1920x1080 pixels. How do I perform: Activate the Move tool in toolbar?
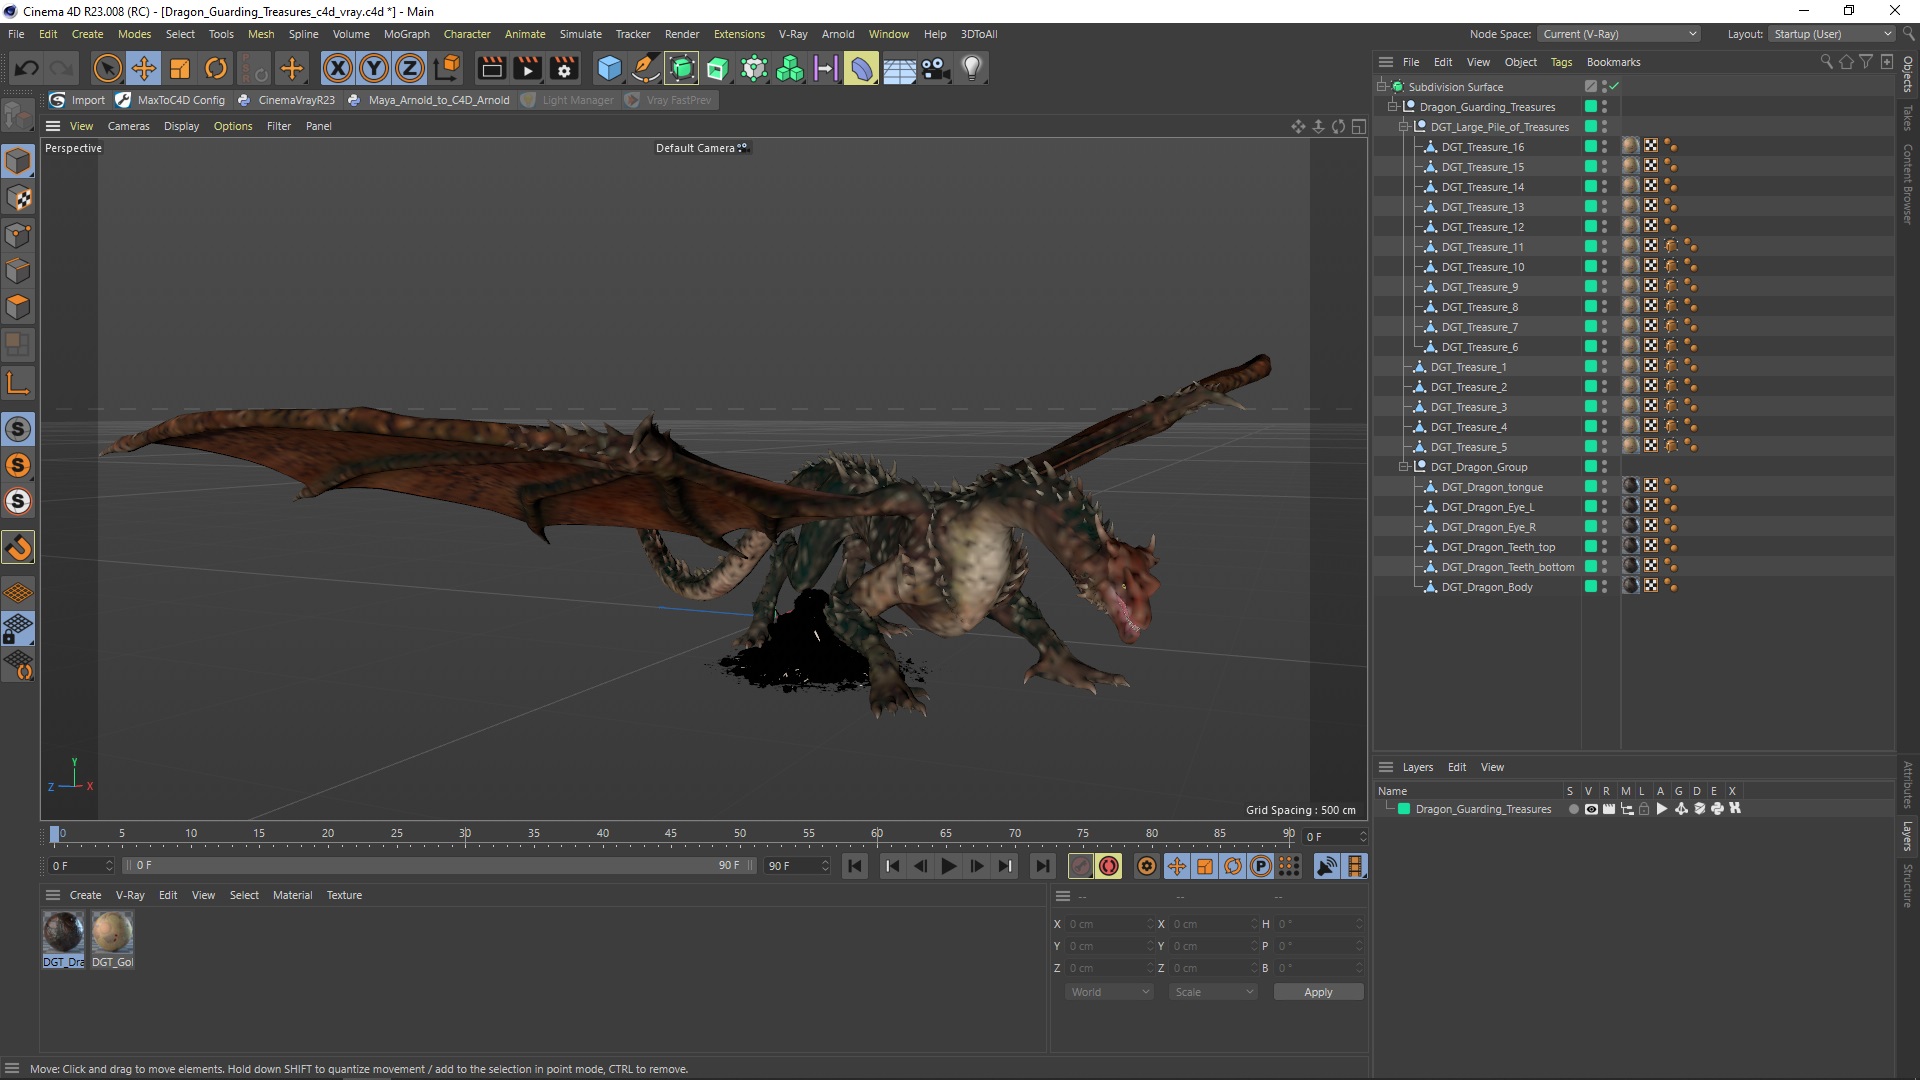tap(144, 68)
